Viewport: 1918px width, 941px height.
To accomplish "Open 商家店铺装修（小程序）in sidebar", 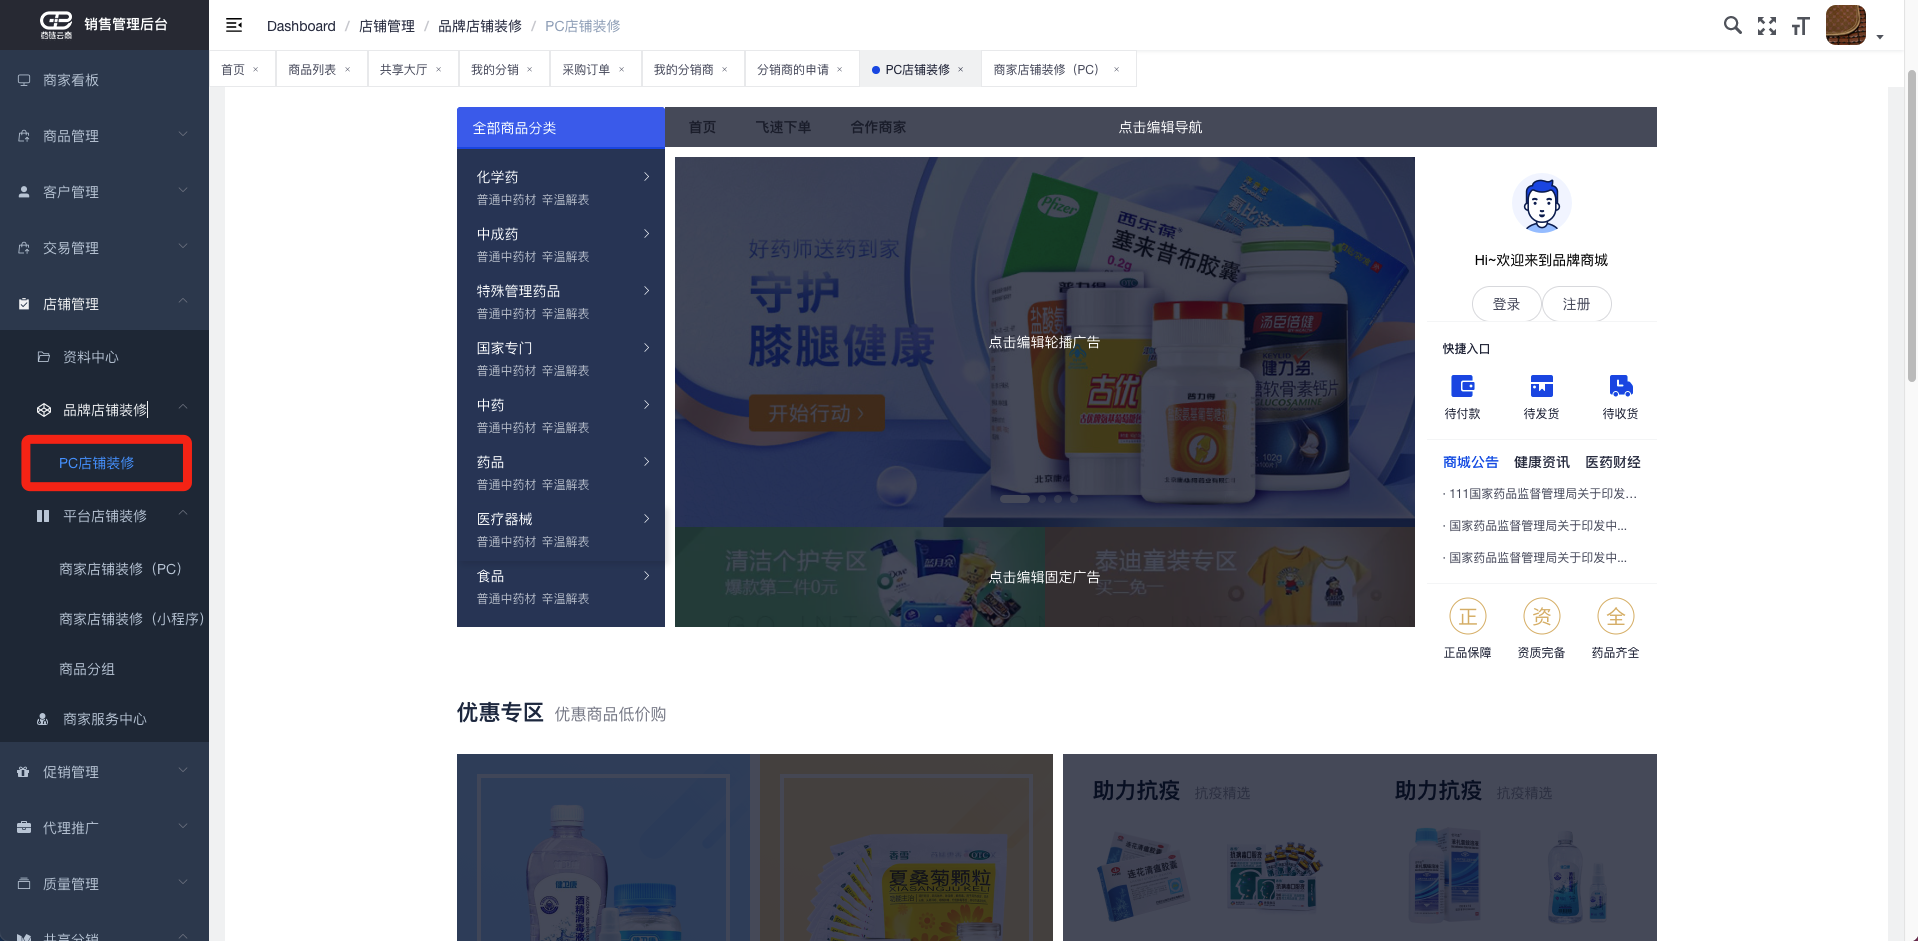I will point(131,619).
